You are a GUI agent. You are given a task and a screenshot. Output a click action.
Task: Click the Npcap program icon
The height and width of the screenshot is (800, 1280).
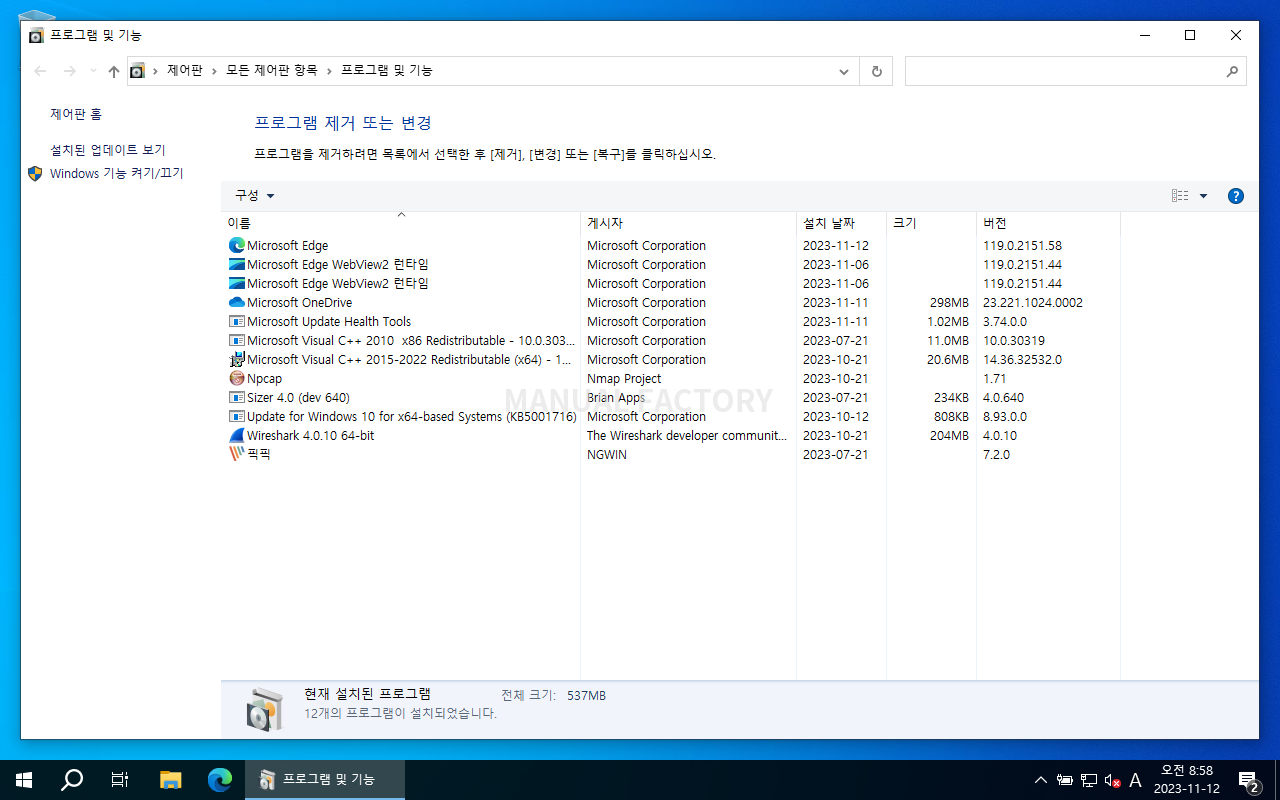click(x=237, y=378)
